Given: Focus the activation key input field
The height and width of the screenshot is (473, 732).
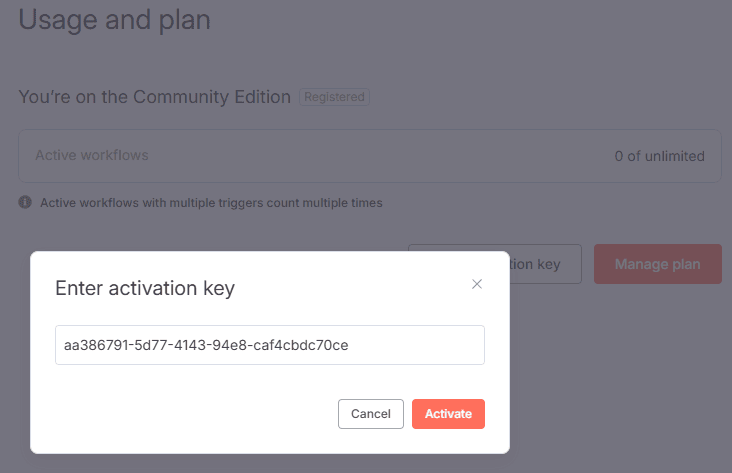Looking at the screenshot, I should click(270, 345).
